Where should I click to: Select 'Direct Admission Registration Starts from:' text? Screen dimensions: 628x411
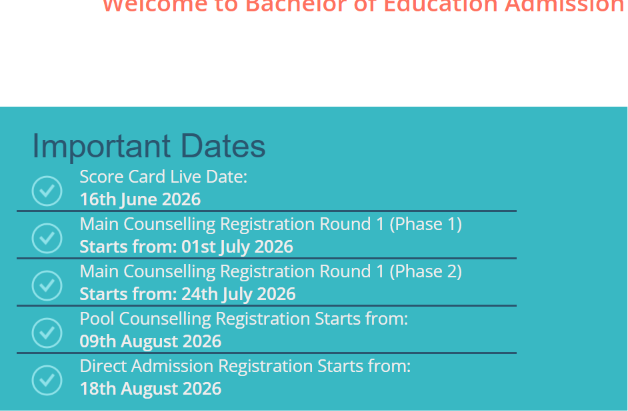click(x=245, y=366)
